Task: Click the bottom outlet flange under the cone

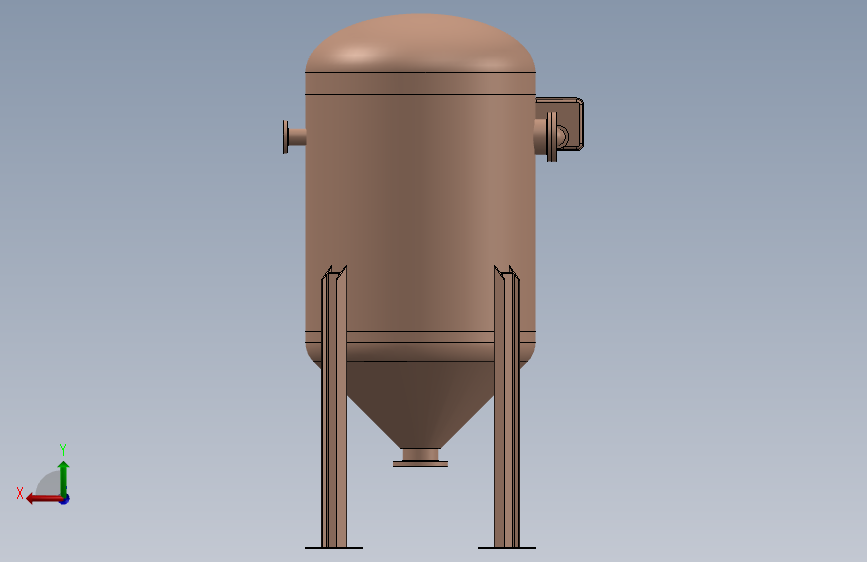Action: [x=420, y=464]
